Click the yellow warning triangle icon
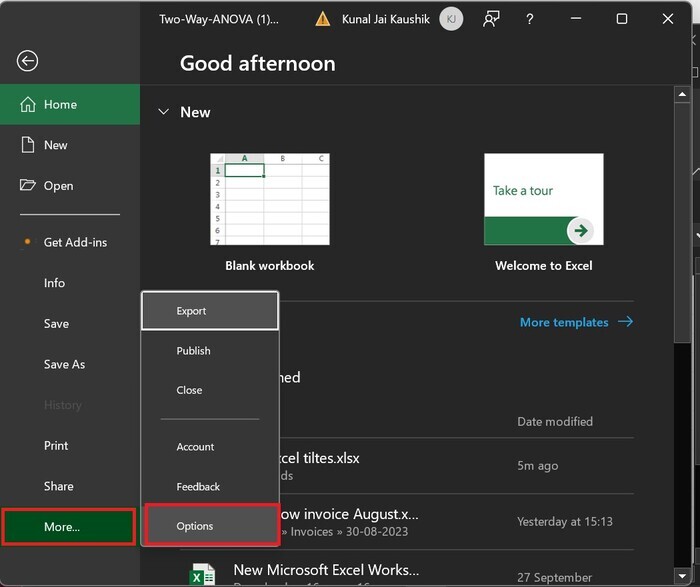Viewport: 700px width, 587px height. (x=322, y=19)
